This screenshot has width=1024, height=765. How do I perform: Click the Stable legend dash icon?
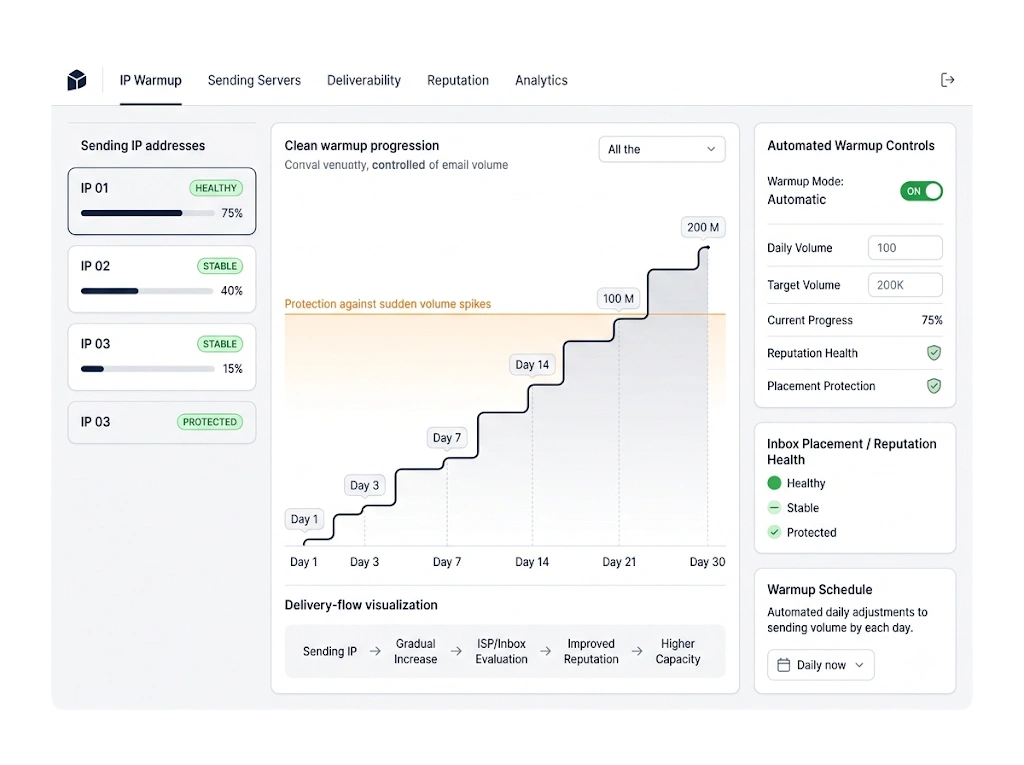click(x=774, y=508)
